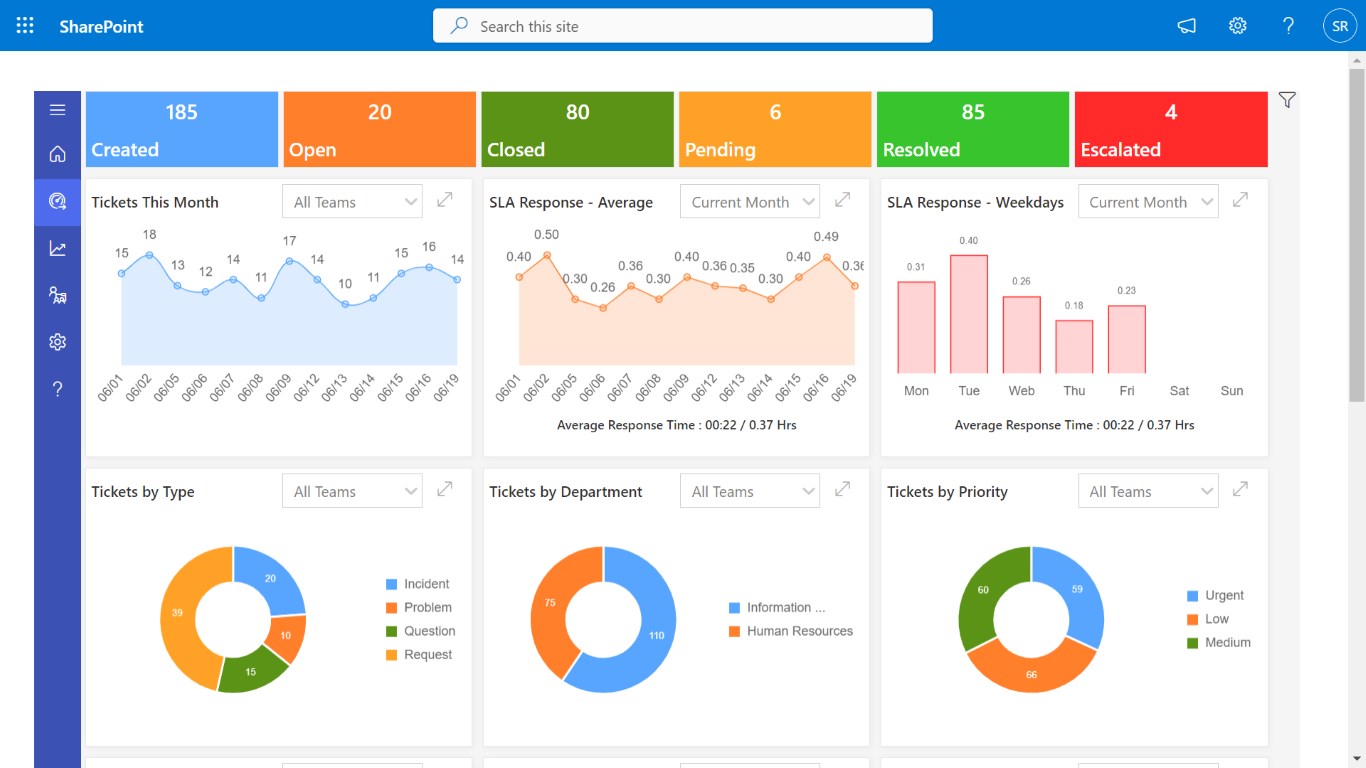Open the SharePoint app launcher grid
Screen dimensions: 1366x768
click(x=25, y=26)
